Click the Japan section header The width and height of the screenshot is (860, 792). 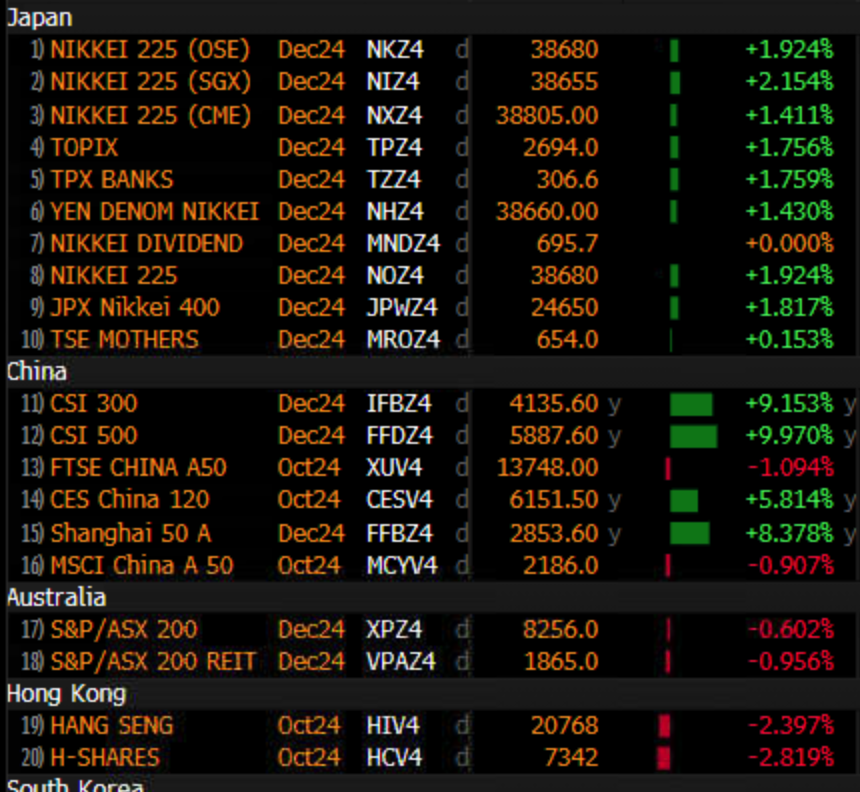(x=39, y=18)
